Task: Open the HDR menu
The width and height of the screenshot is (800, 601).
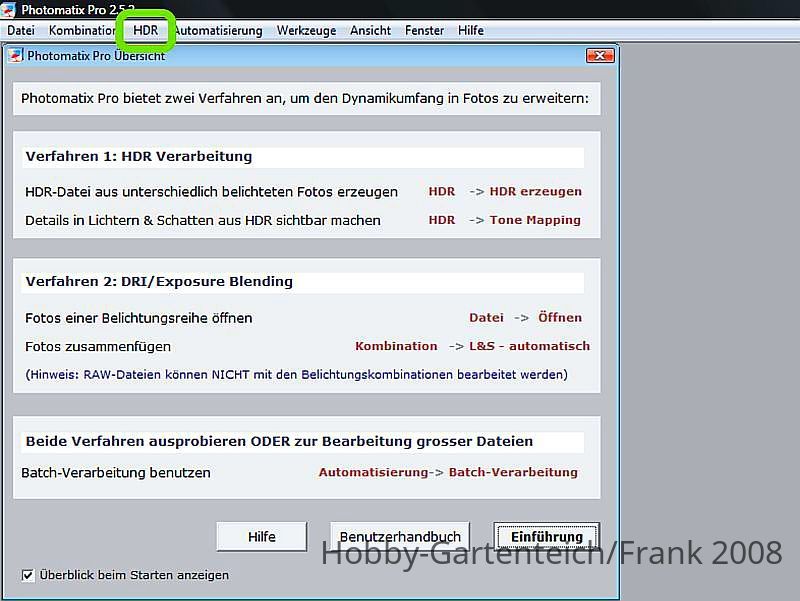Action: click(x=145, y=31)
